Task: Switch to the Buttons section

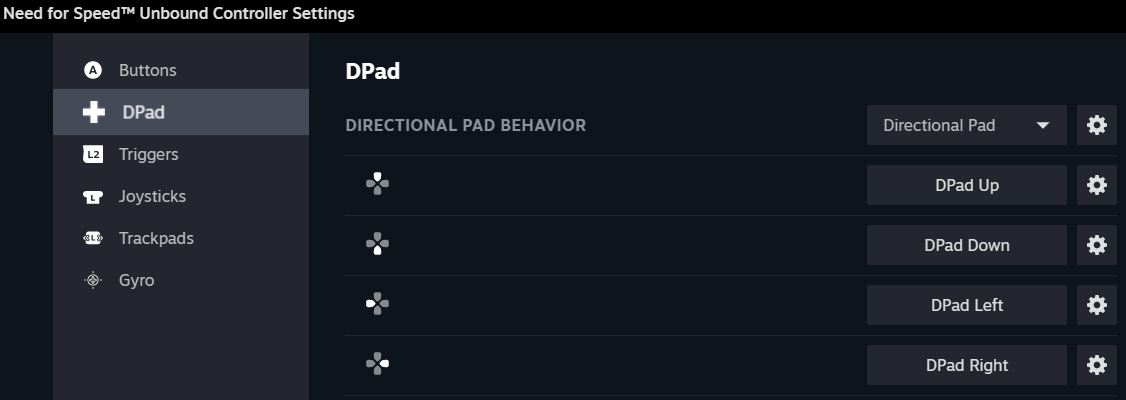Action: 147,70
